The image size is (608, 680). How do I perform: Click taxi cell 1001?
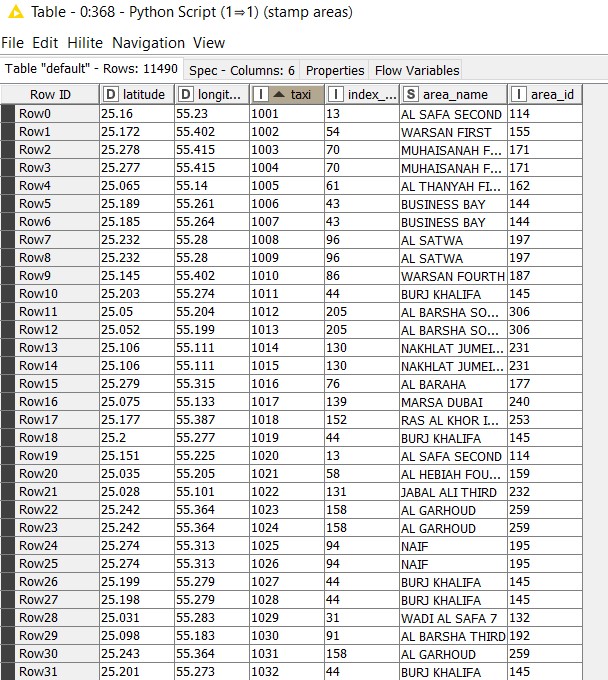coord(287,114)
